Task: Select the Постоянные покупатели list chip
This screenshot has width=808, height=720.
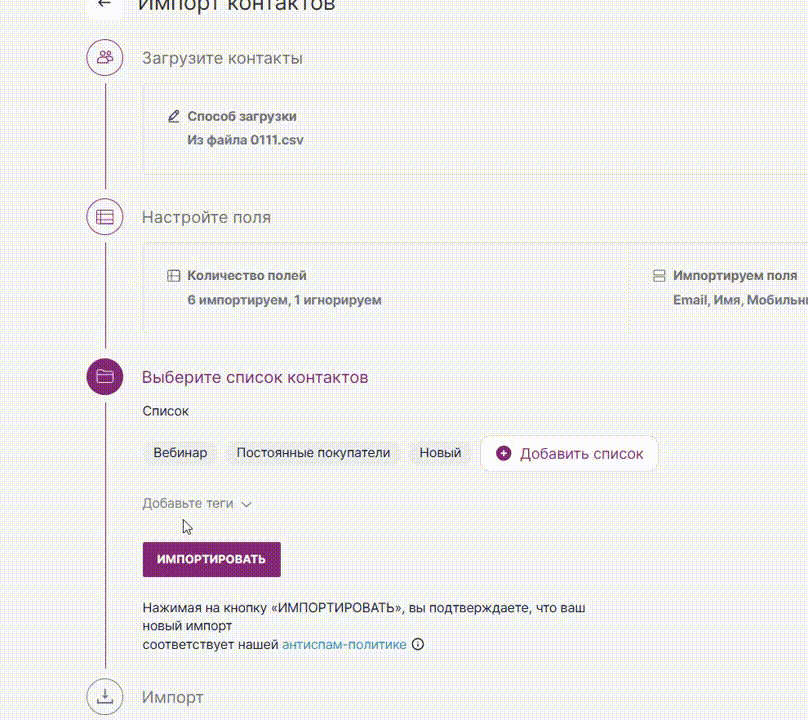Action: tap(313, 453)
